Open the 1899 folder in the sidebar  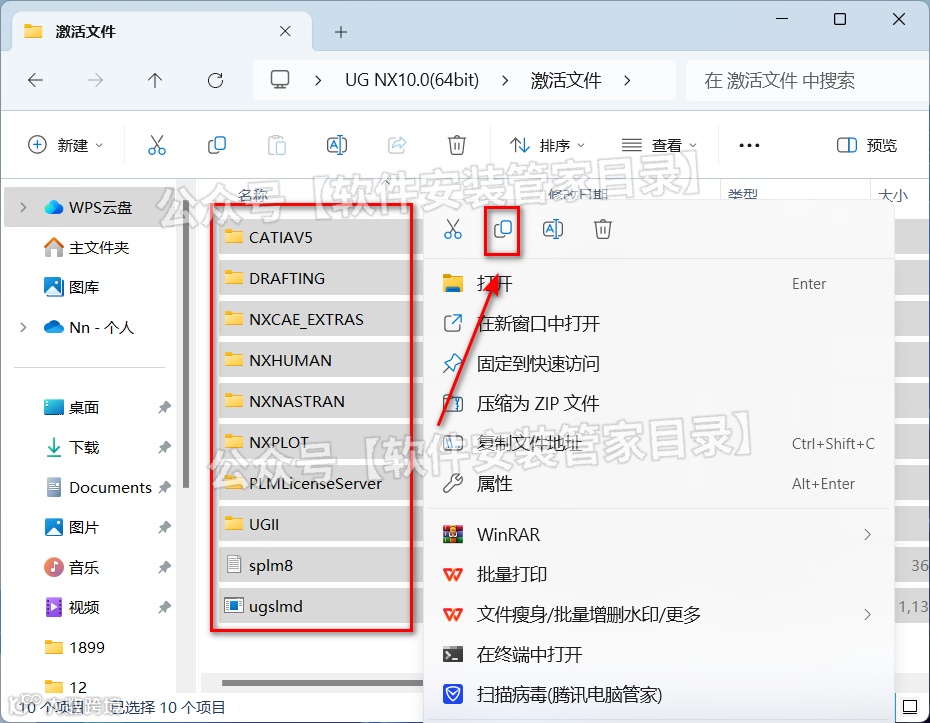(75, 647)
